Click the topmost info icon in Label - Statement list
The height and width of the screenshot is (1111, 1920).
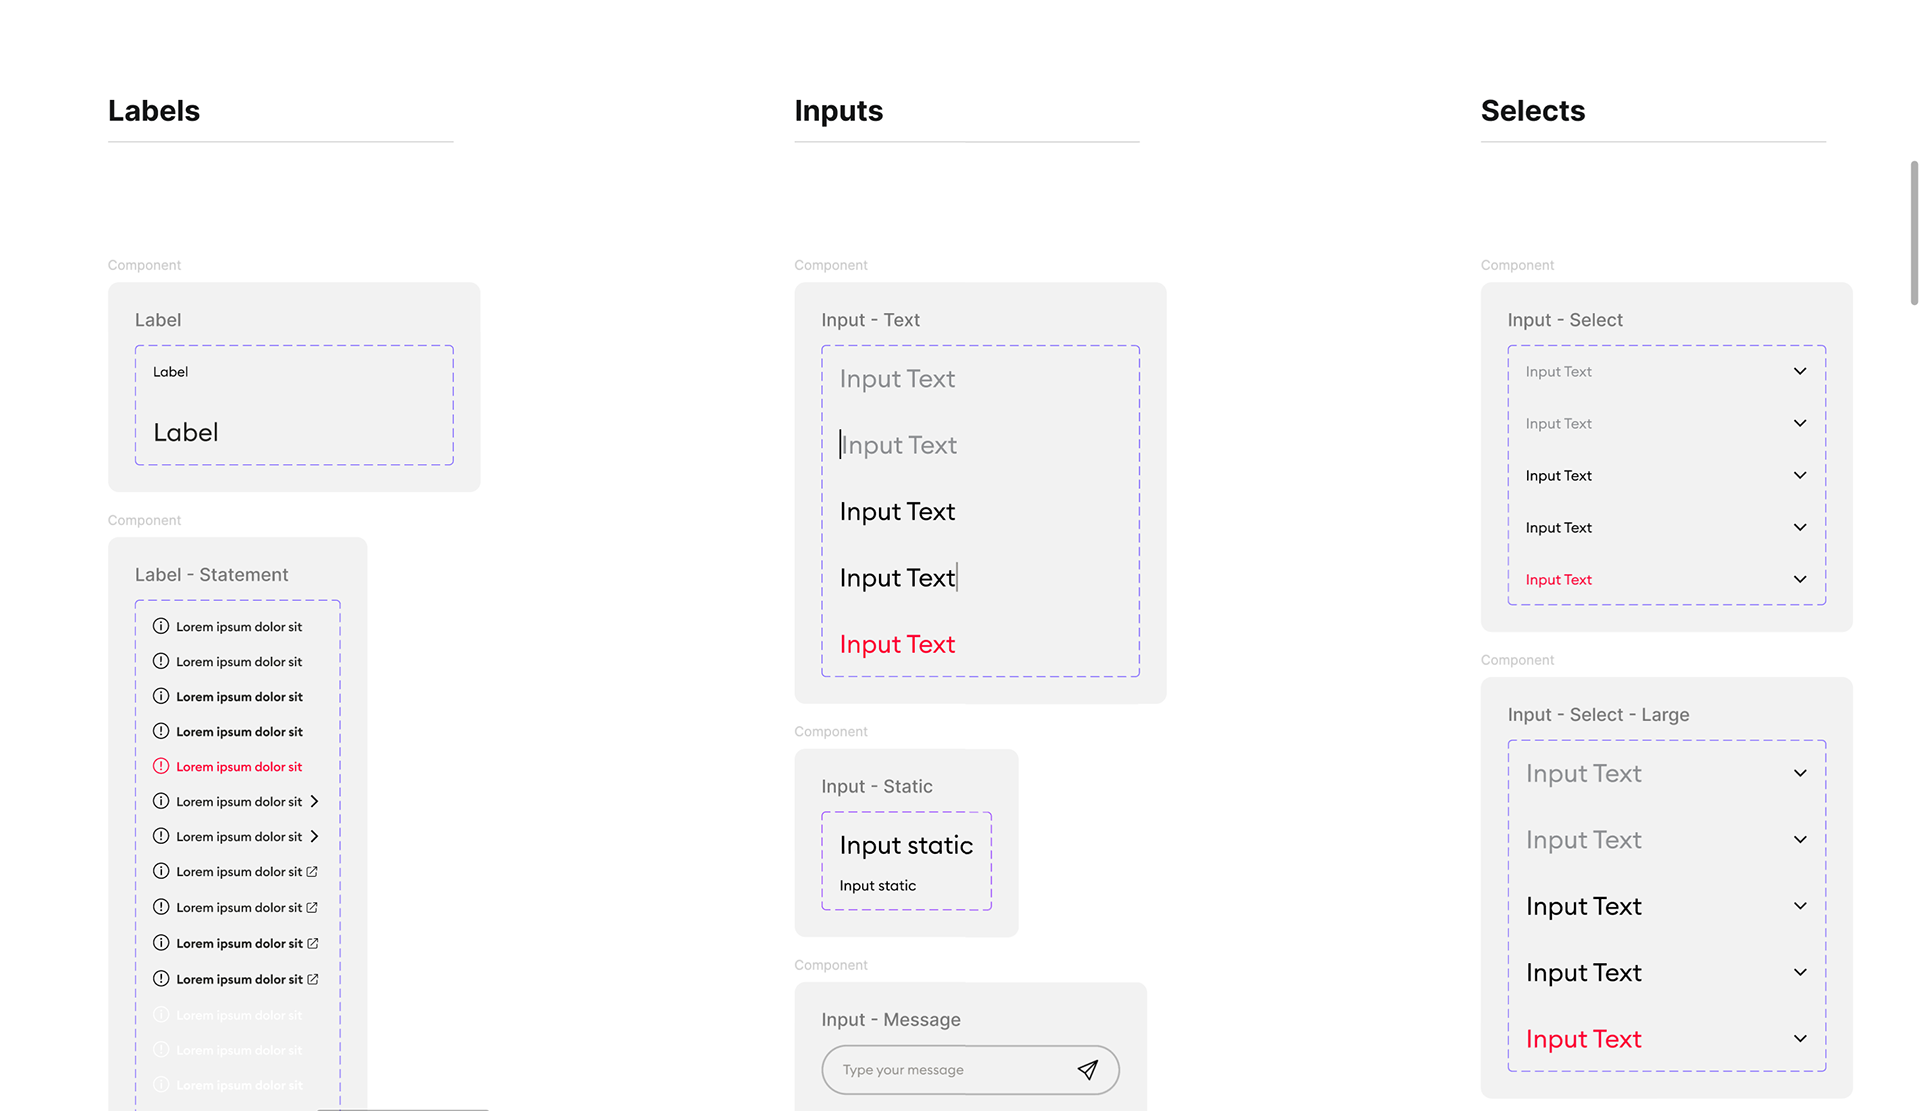click(x=161, y=627)
